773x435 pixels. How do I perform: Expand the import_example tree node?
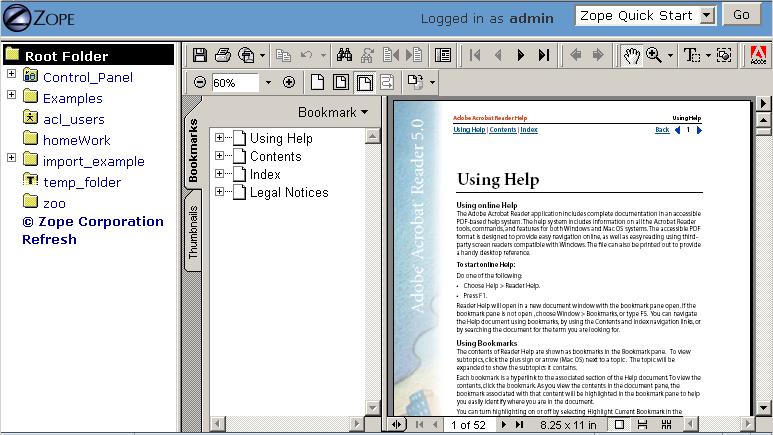tap(11, 157)
